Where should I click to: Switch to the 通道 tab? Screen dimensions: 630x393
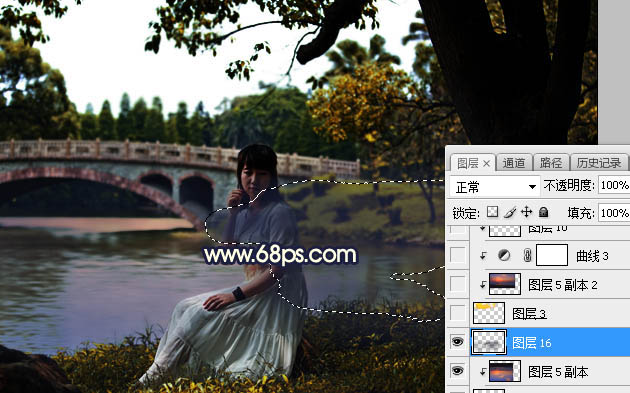[514, 163]
